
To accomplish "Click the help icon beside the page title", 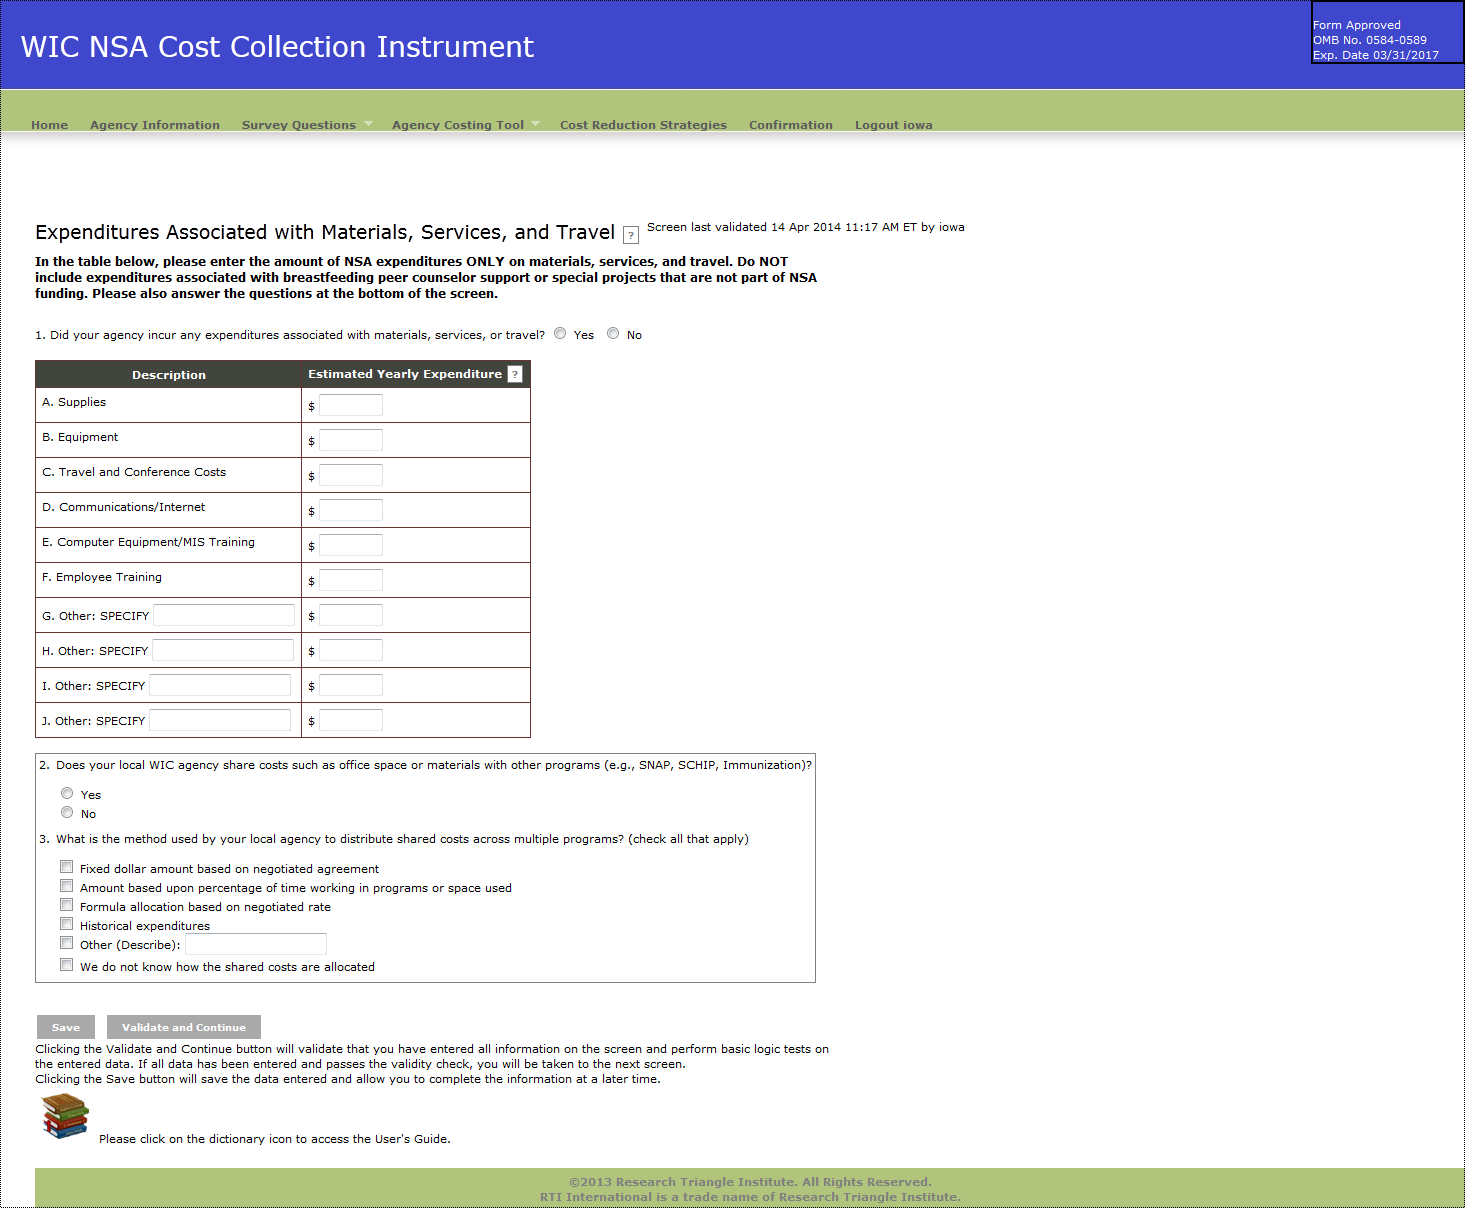I will pos(631,235).
